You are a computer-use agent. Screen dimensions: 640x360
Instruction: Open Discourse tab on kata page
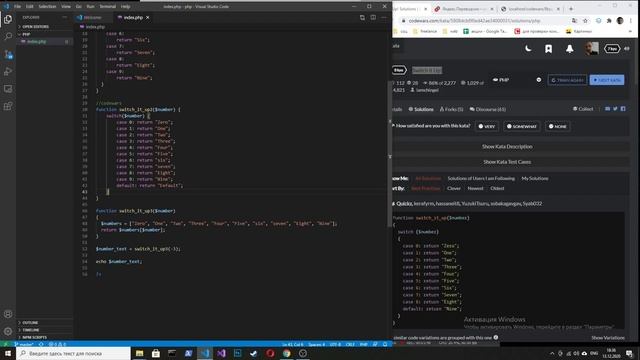pos(488,109)
